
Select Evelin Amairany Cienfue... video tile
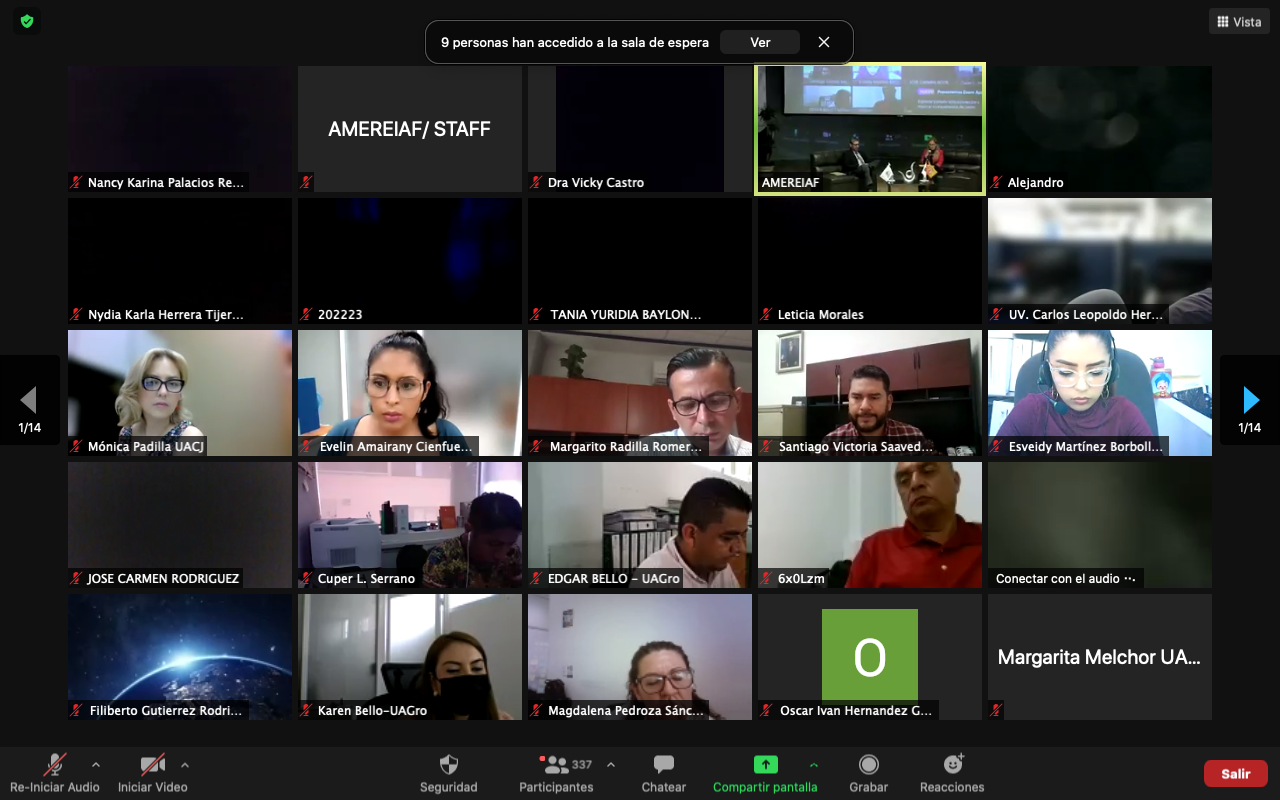tap(410, 393)
